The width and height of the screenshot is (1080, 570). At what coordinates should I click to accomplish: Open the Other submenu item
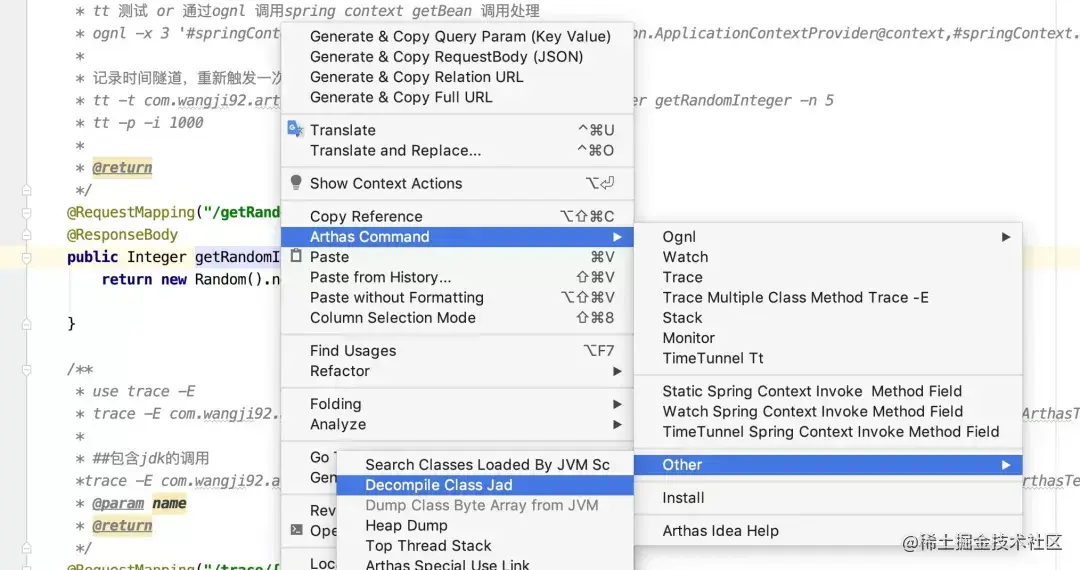click(x=828, y=465)
